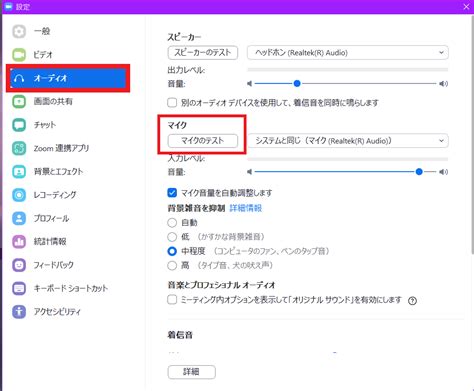Click the screen share icon in sidebar
The height and width of the screenshot is (391, 474).
19,101
